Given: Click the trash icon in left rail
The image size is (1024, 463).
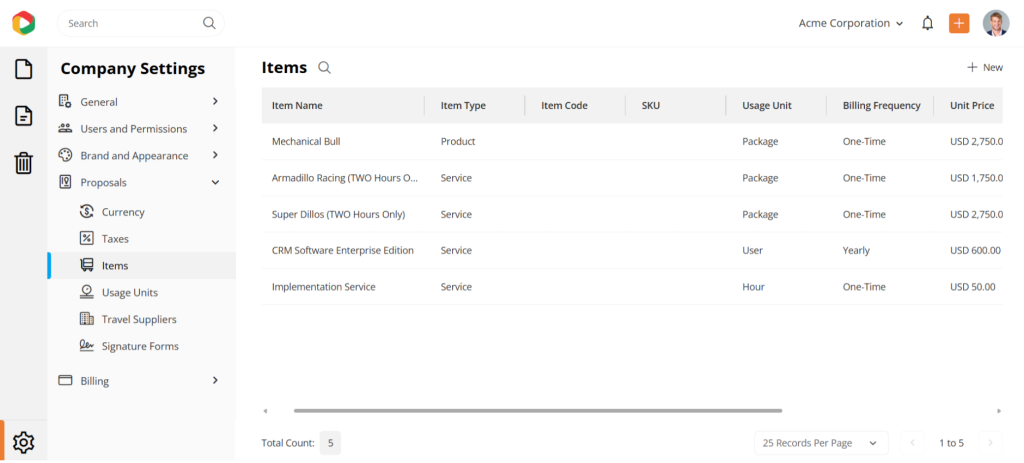Looking at the screenshot, I should pyautogui.click(x=23, y=163).
